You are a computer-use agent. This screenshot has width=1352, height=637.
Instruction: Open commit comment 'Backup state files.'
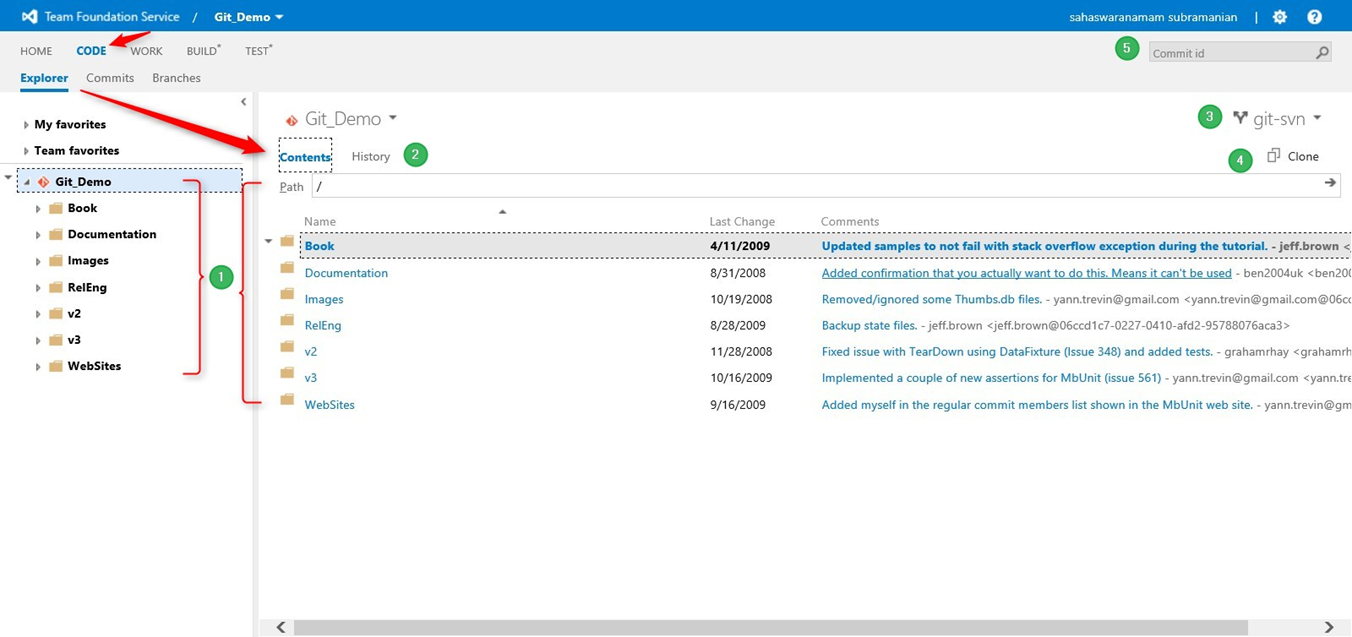coord(869,325)
